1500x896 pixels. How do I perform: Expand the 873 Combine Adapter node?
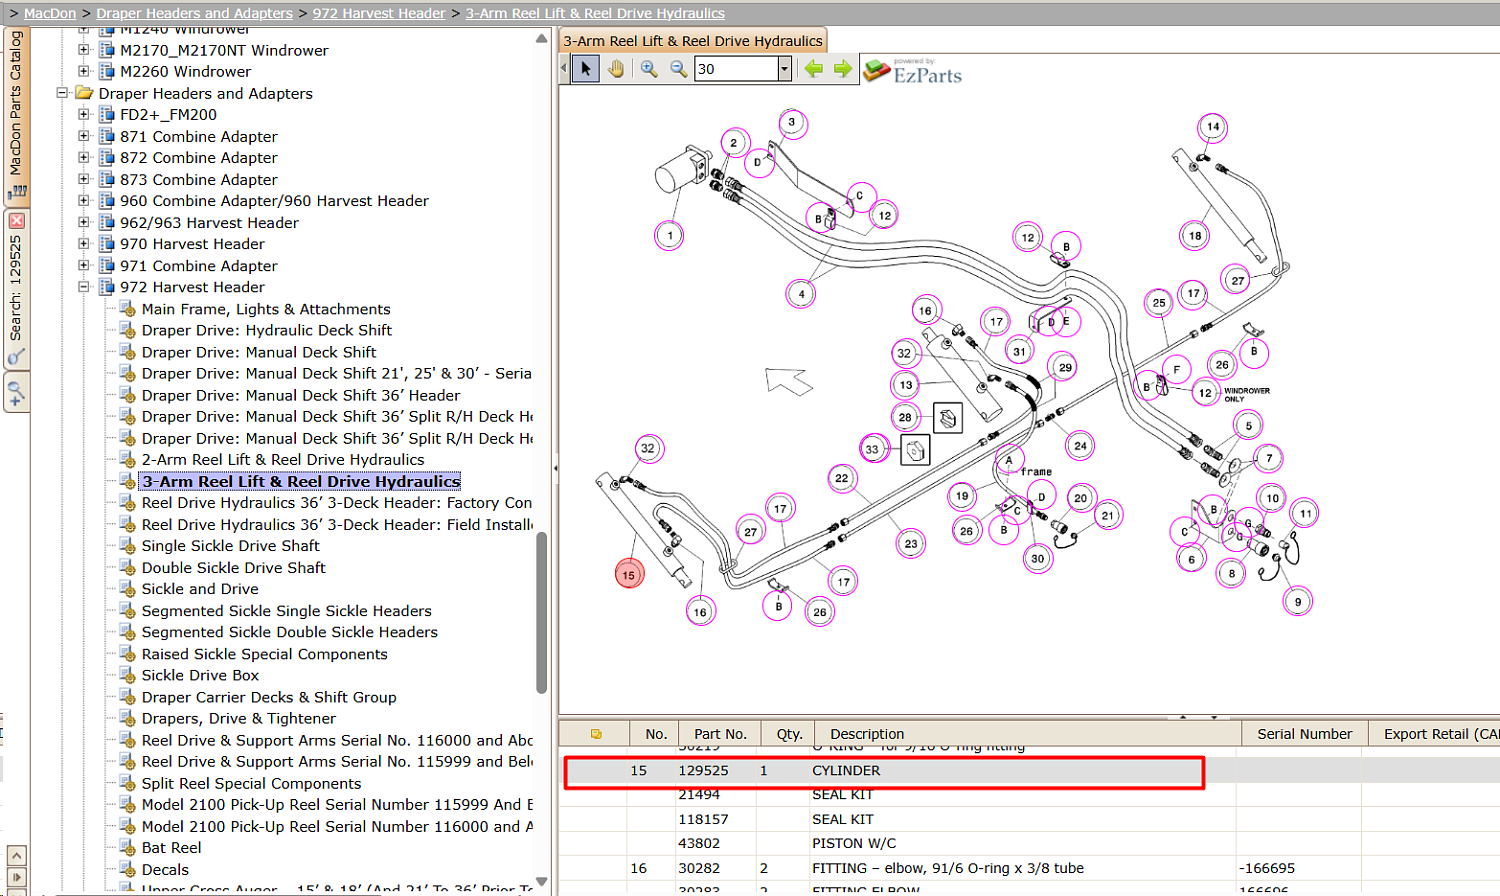point(84,179)
